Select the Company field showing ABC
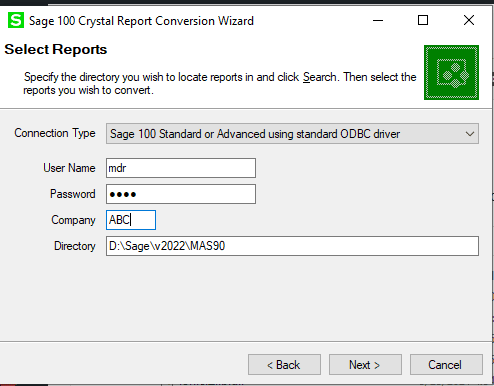The height and width of the screenshot is (386, 494). coord(131,220)
